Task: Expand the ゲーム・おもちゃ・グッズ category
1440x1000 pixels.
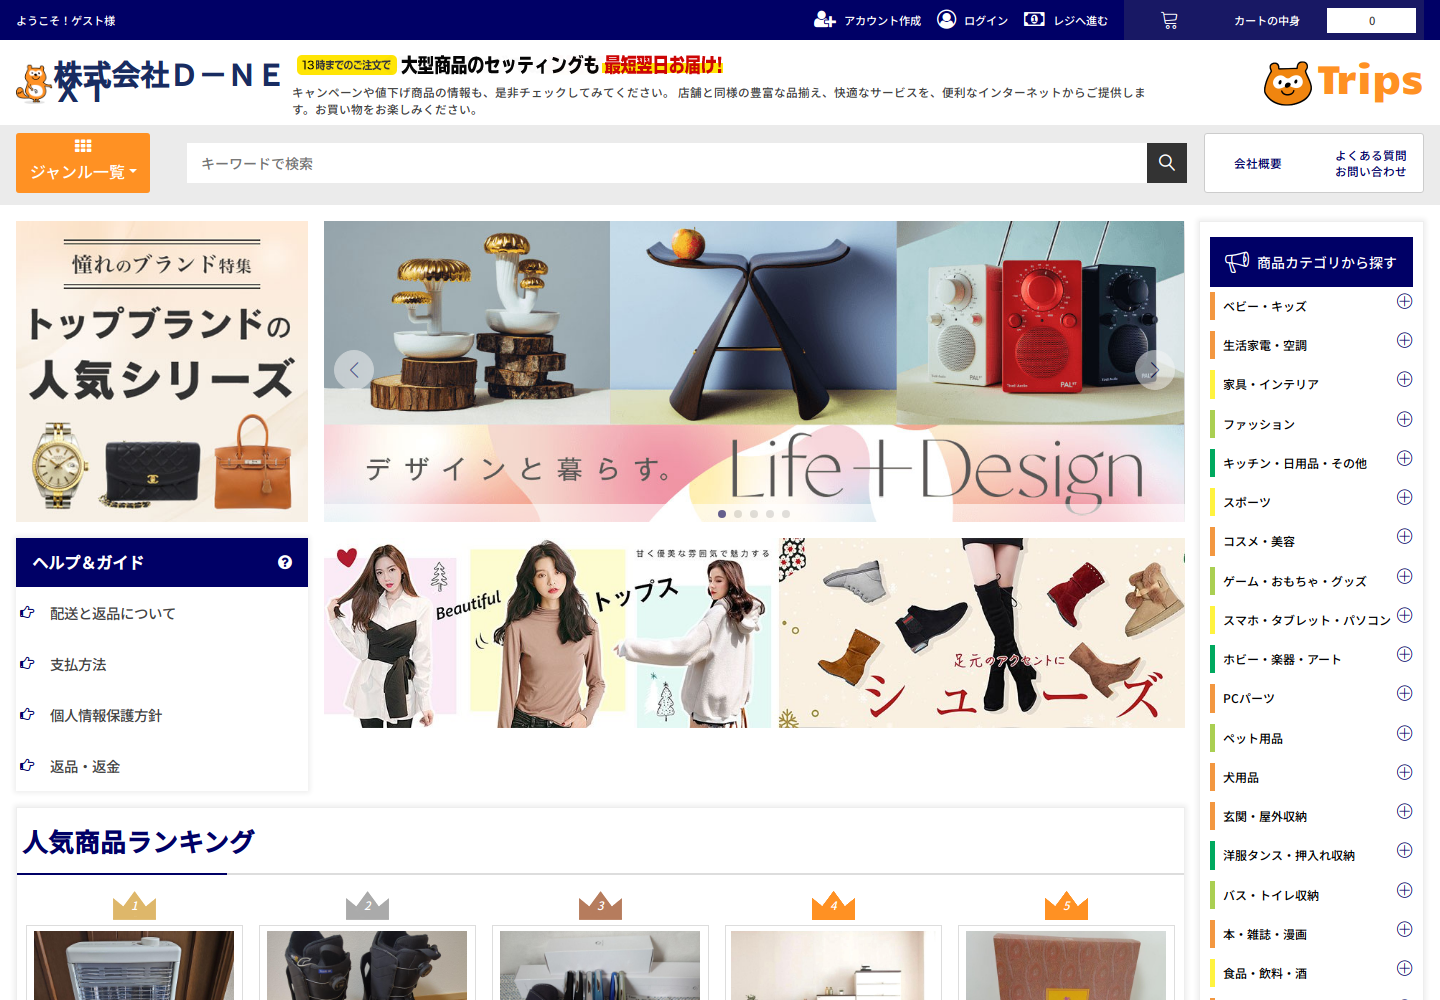Action: (x=1404, y=576)
